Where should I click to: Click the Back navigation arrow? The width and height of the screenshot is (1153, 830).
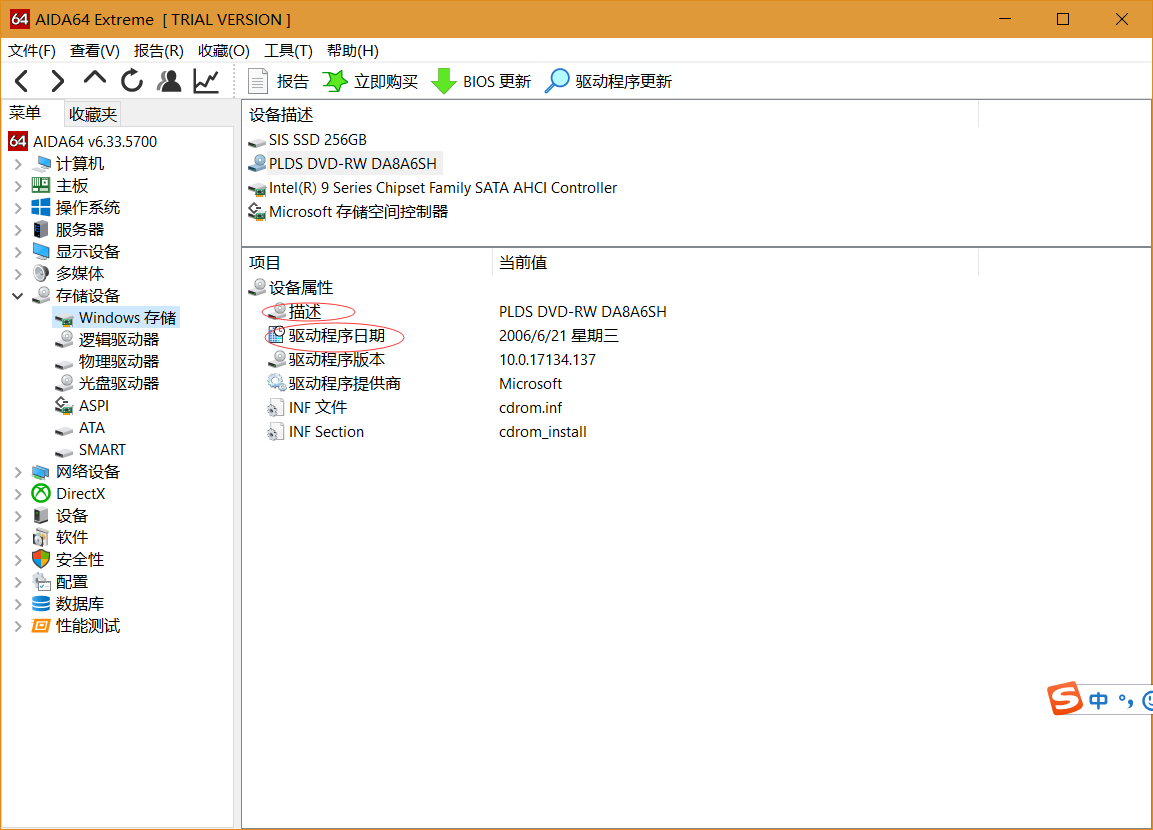[22, 81]
